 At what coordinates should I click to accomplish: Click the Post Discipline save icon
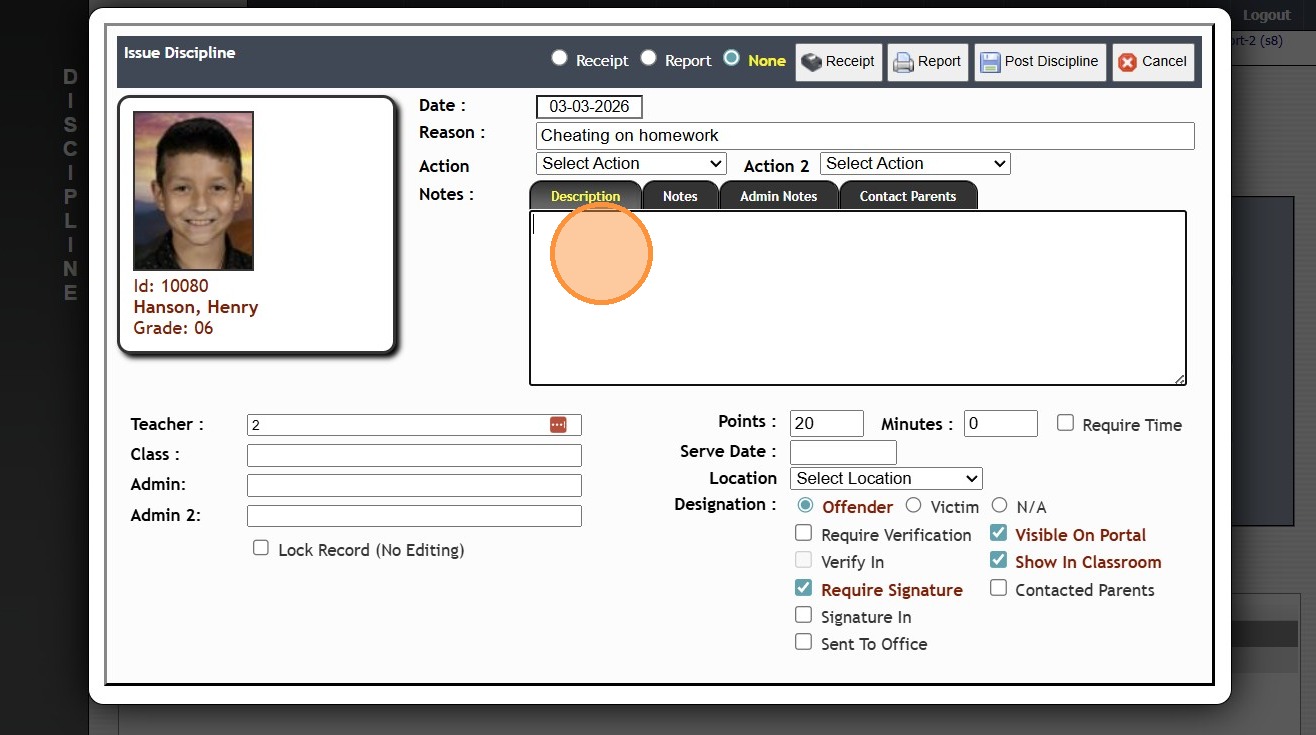point(1040,62)
